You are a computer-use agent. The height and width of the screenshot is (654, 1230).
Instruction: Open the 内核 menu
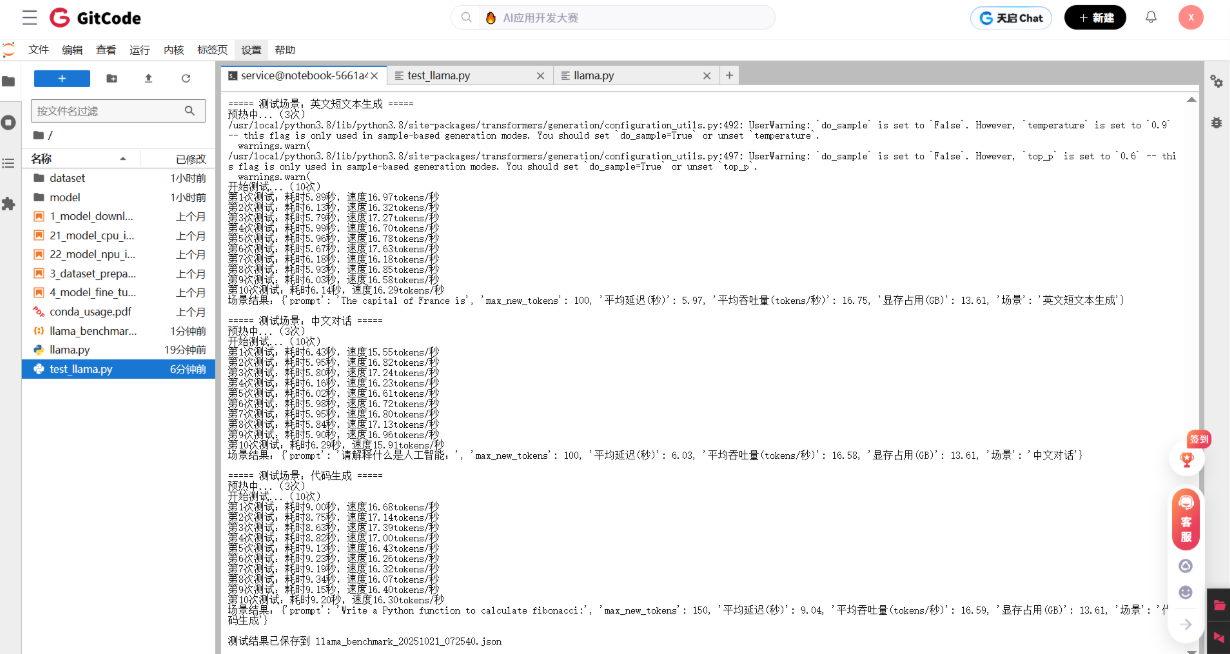pos(174,50)
